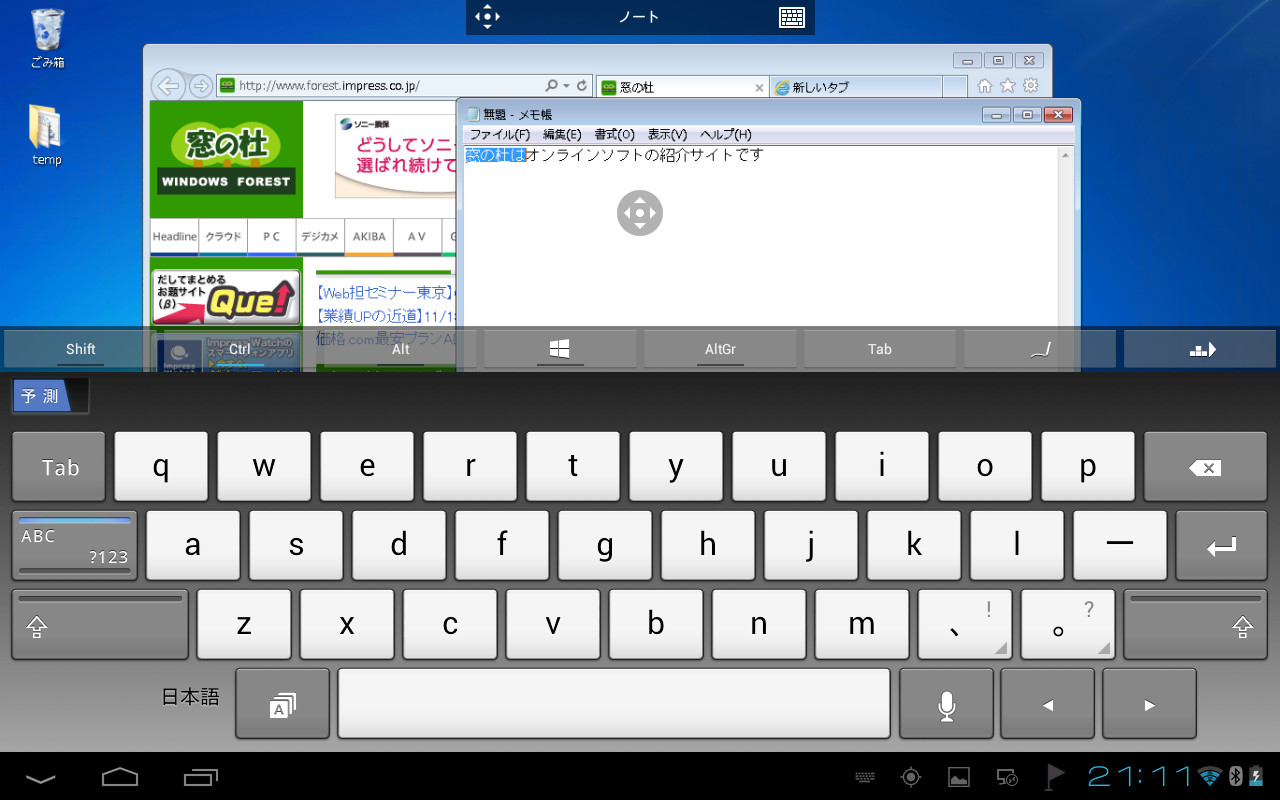Select the ごみ箱 recycle bin desktop icon
1280x800 pixels.
point(47,39)
